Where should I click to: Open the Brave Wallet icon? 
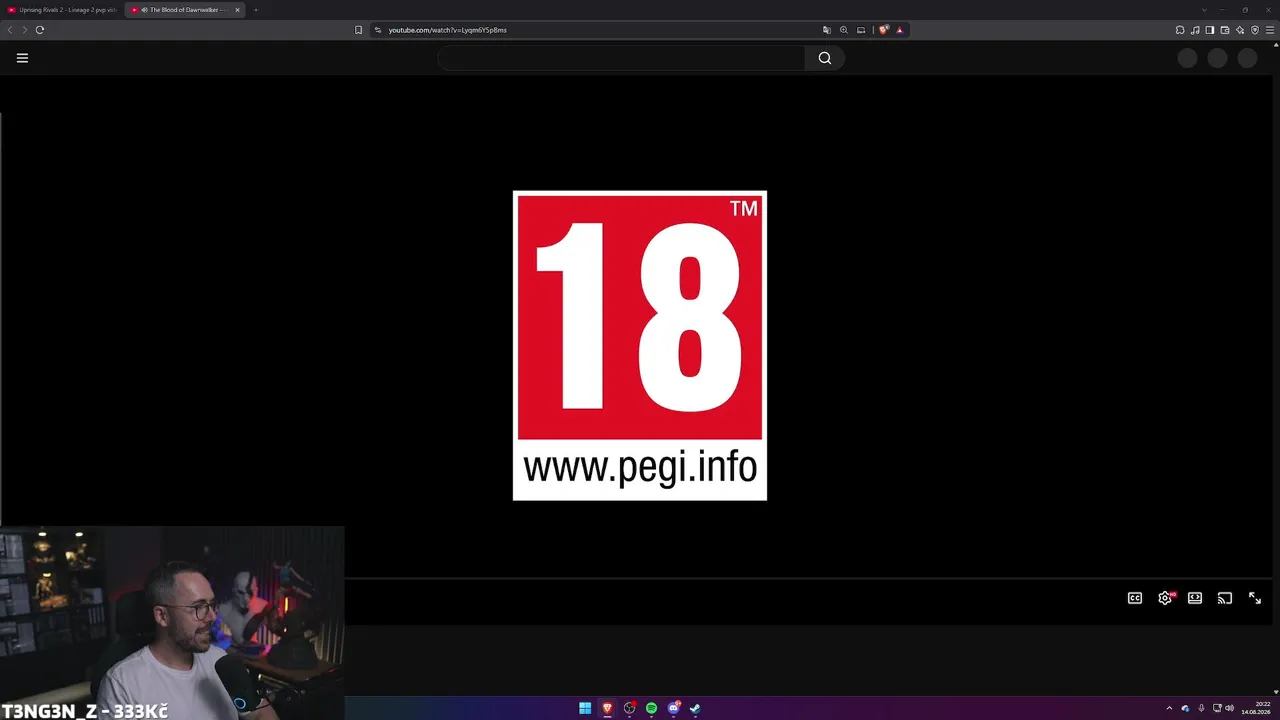pyautogui.click(x=1225, y=30)
